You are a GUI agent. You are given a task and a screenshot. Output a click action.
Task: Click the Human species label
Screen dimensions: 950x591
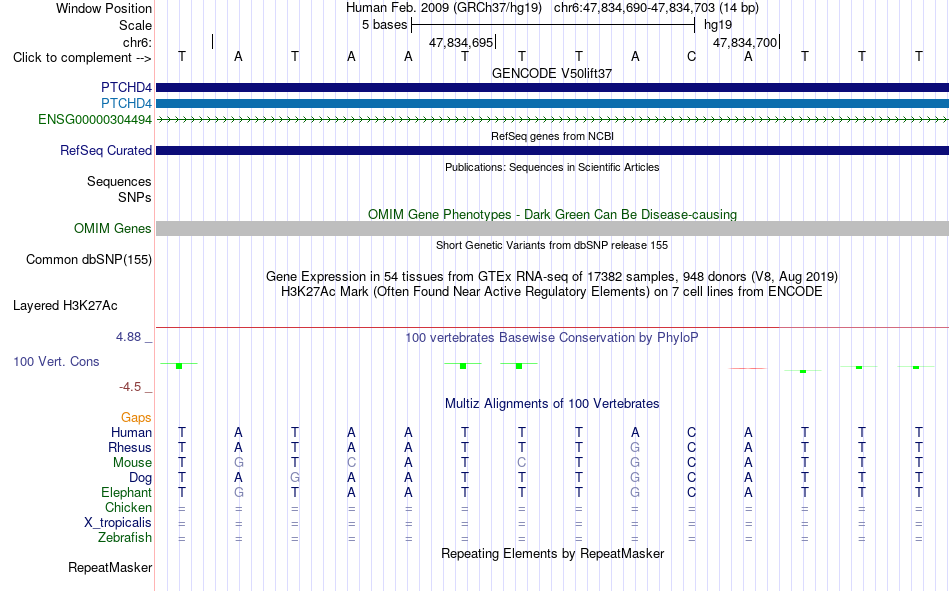(x=131, y=432)
